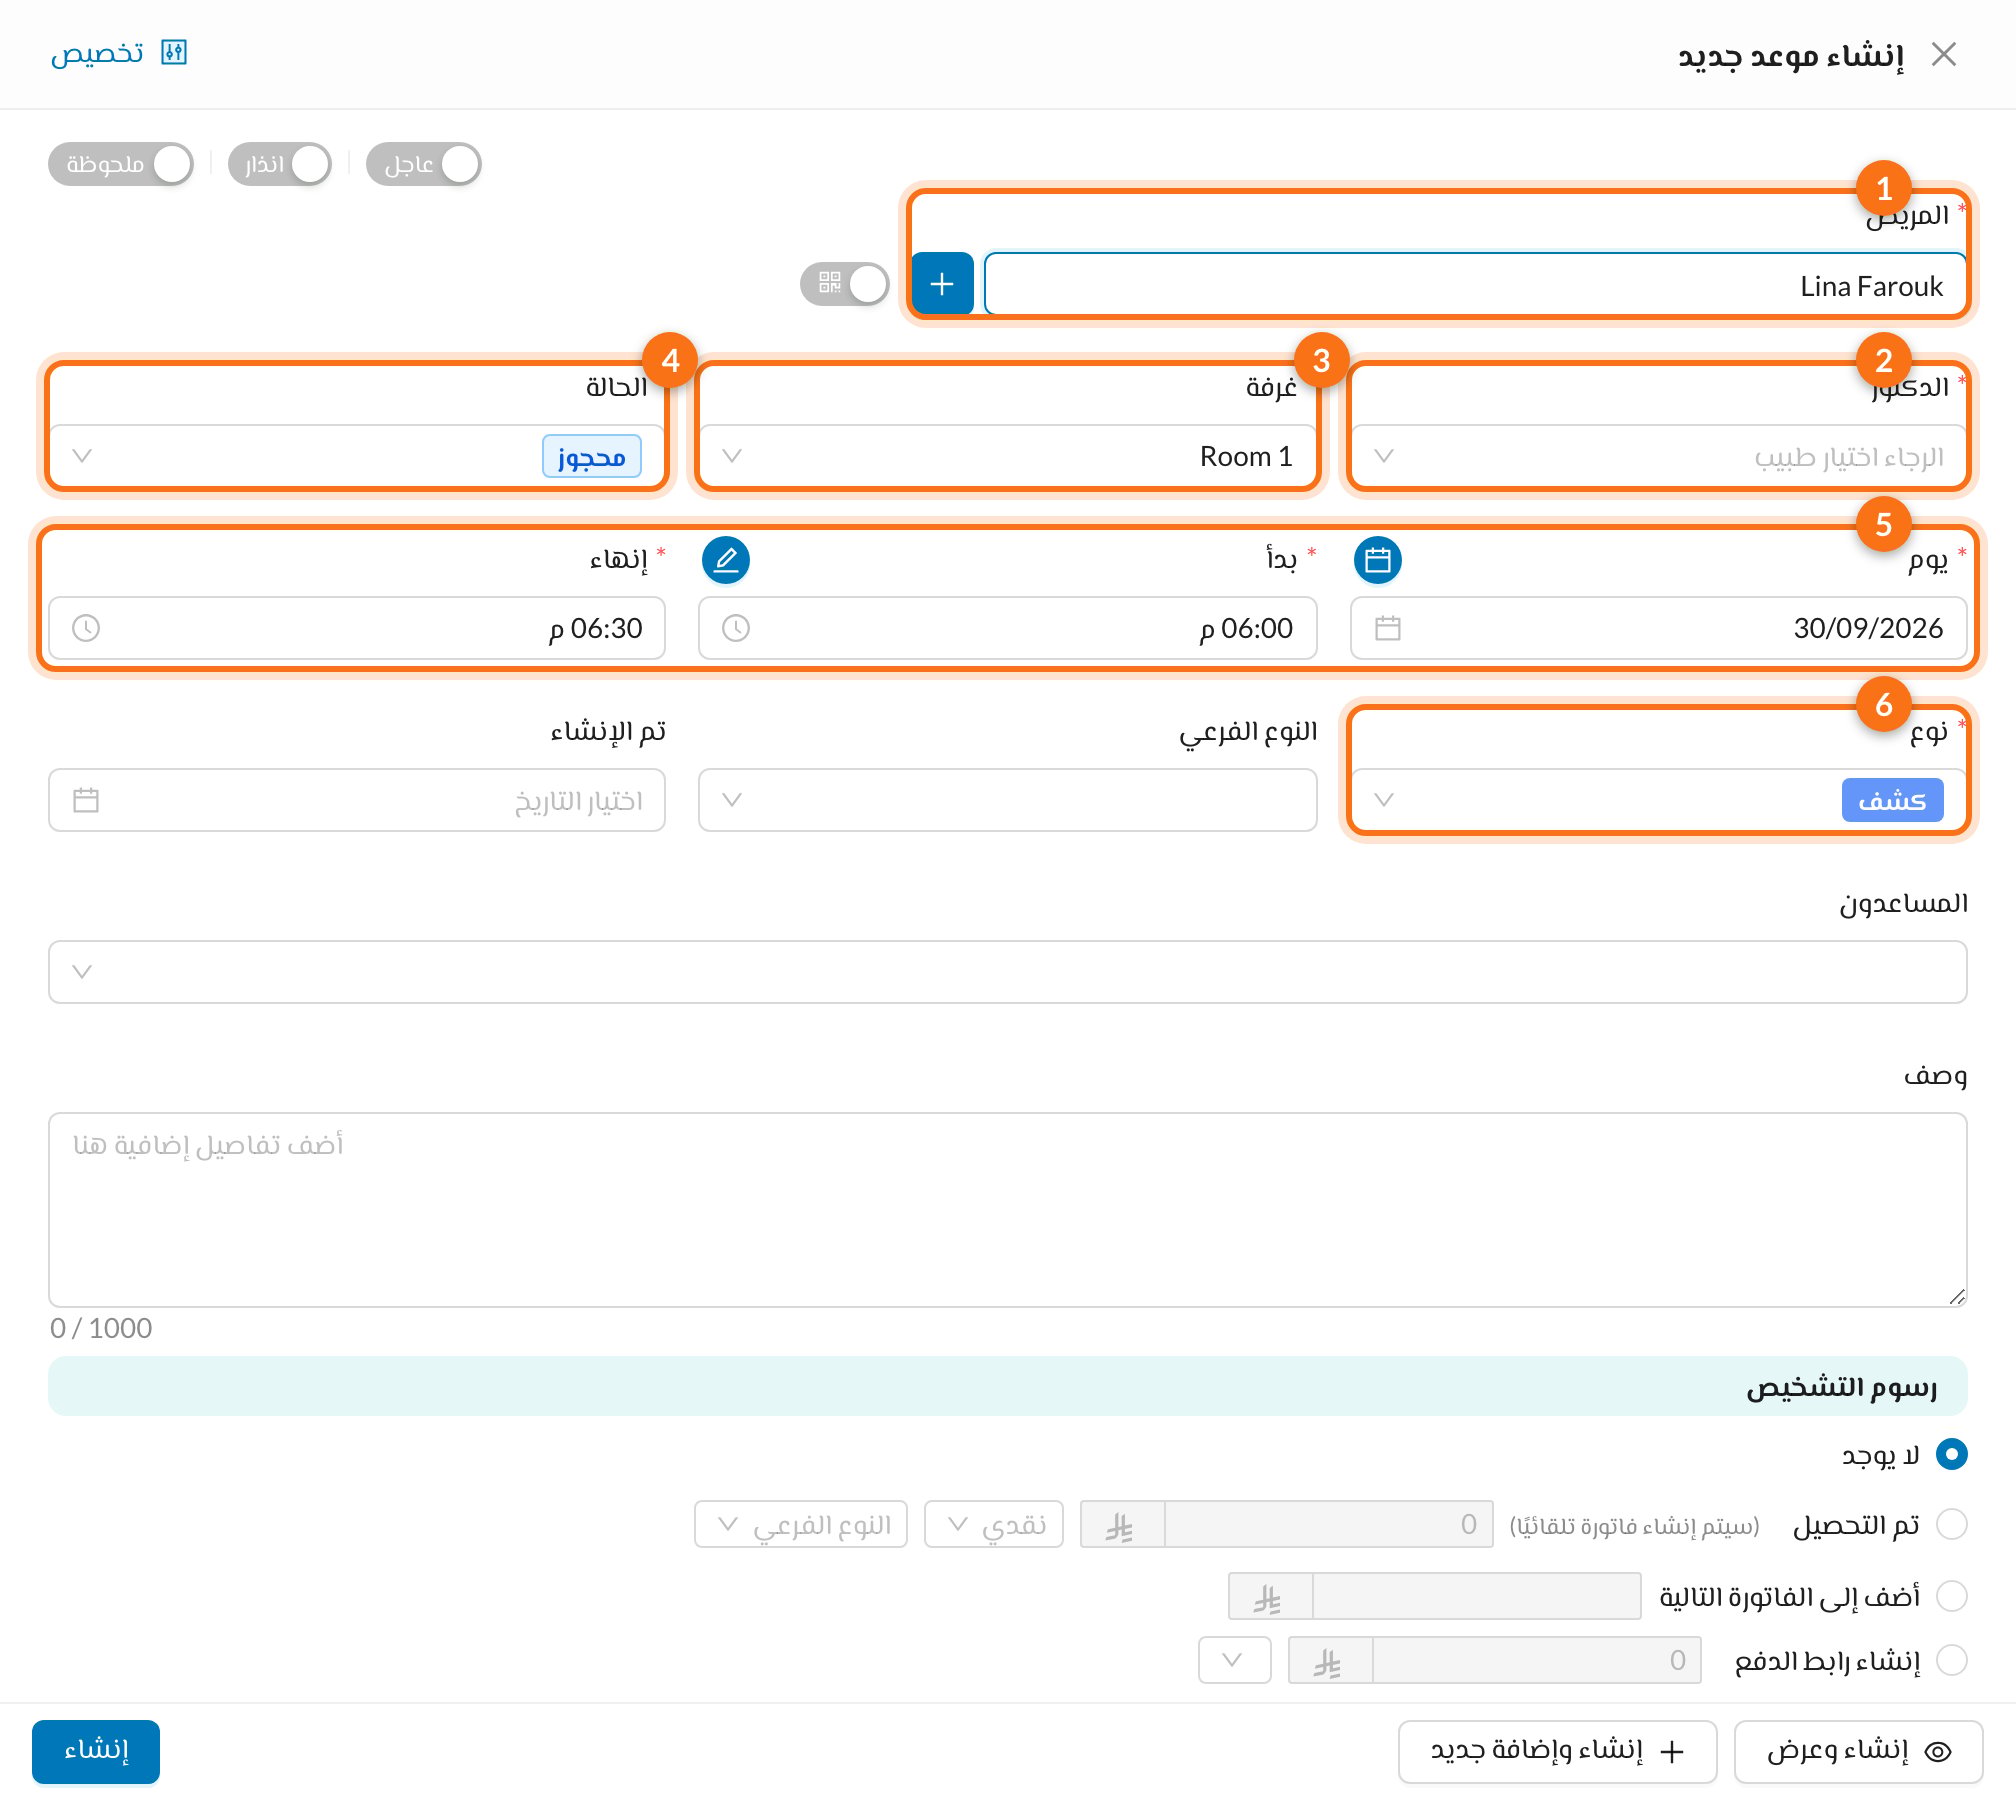Click the blue إنشاء create button
This screenshot has width=2016, height=1800.
pyautogui.click(x=96, y=1751)
